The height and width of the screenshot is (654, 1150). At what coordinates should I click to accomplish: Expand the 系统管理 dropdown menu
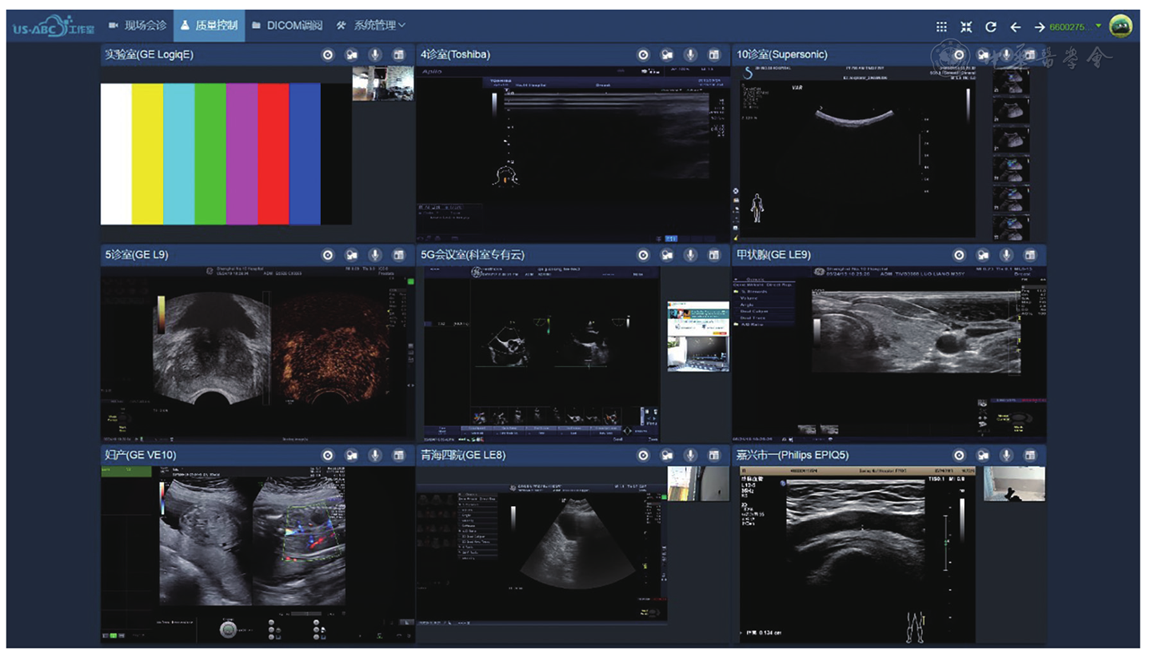[x=371, y=25]
